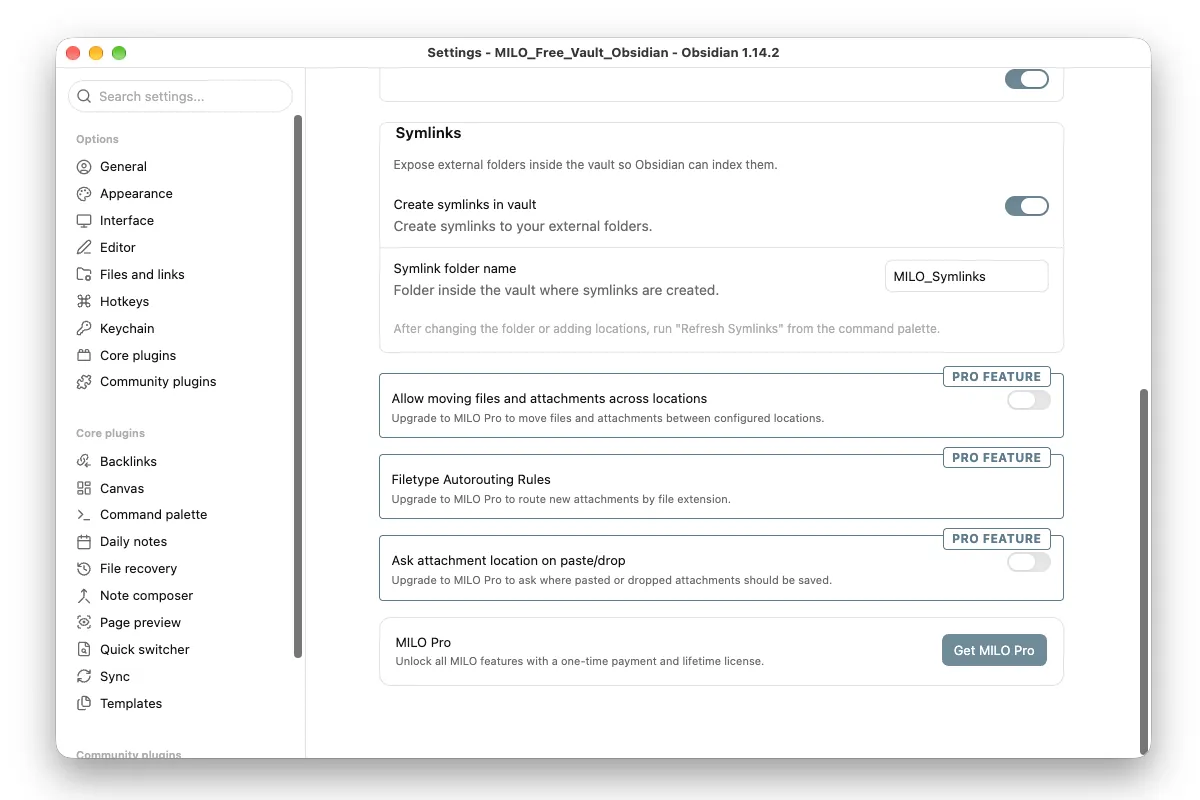Click the Hotkeys command-key icon

click(84, 302)
